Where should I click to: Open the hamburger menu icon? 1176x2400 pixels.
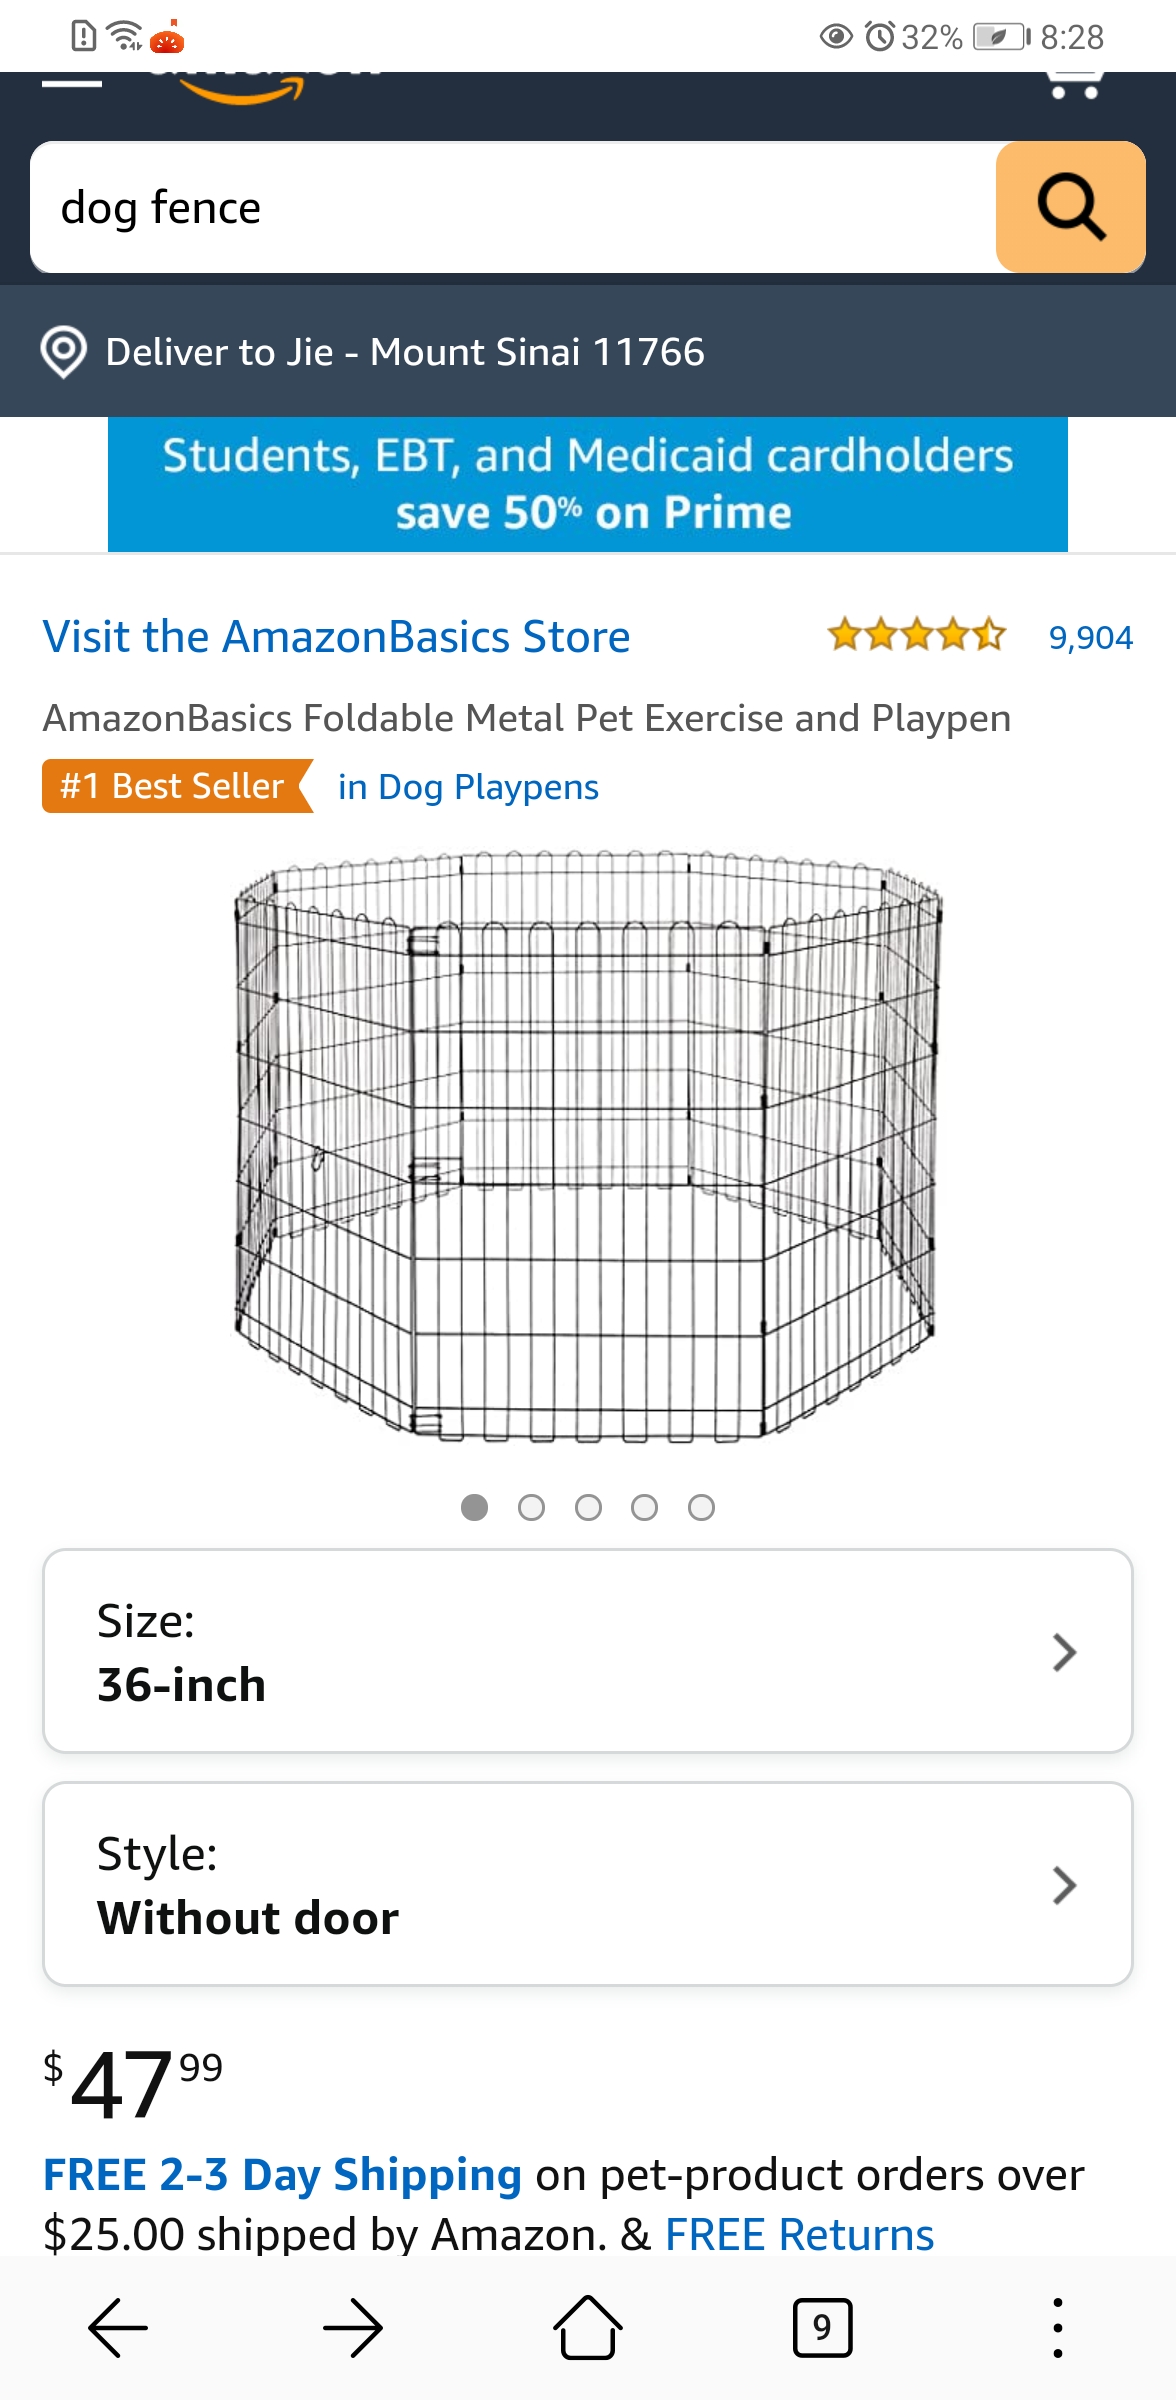pos(72,82)
